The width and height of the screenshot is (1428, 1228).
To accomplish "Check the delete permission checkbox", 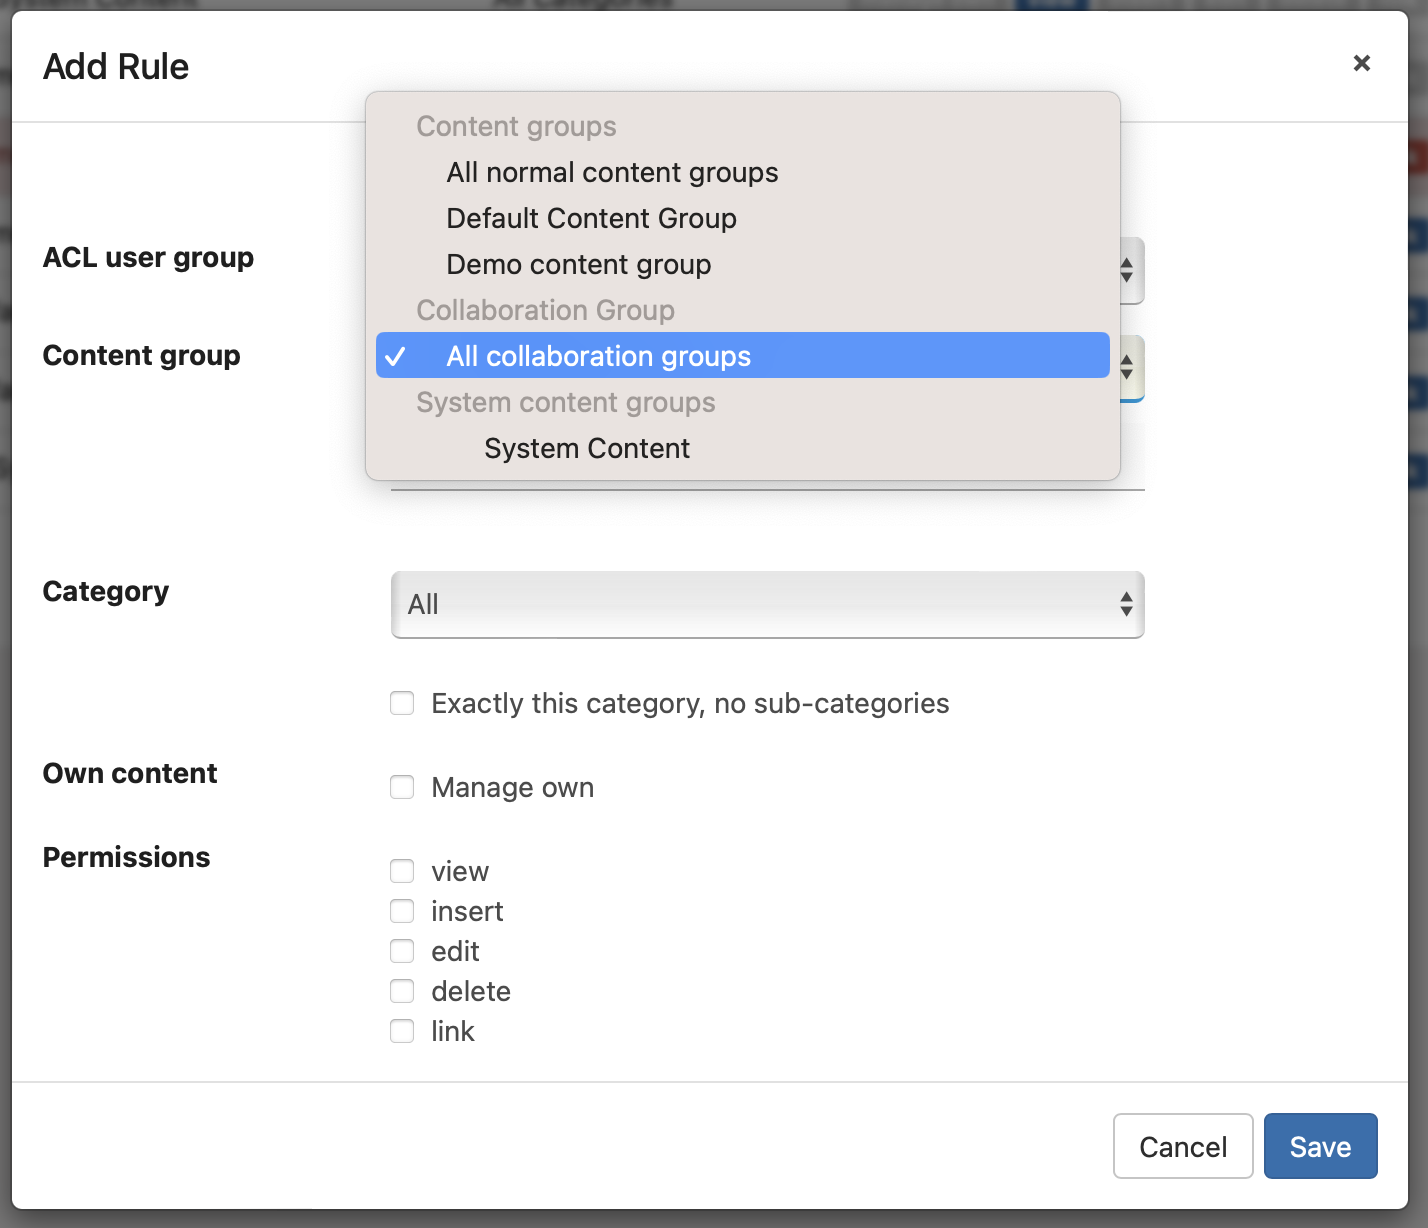I will (402, 992).
